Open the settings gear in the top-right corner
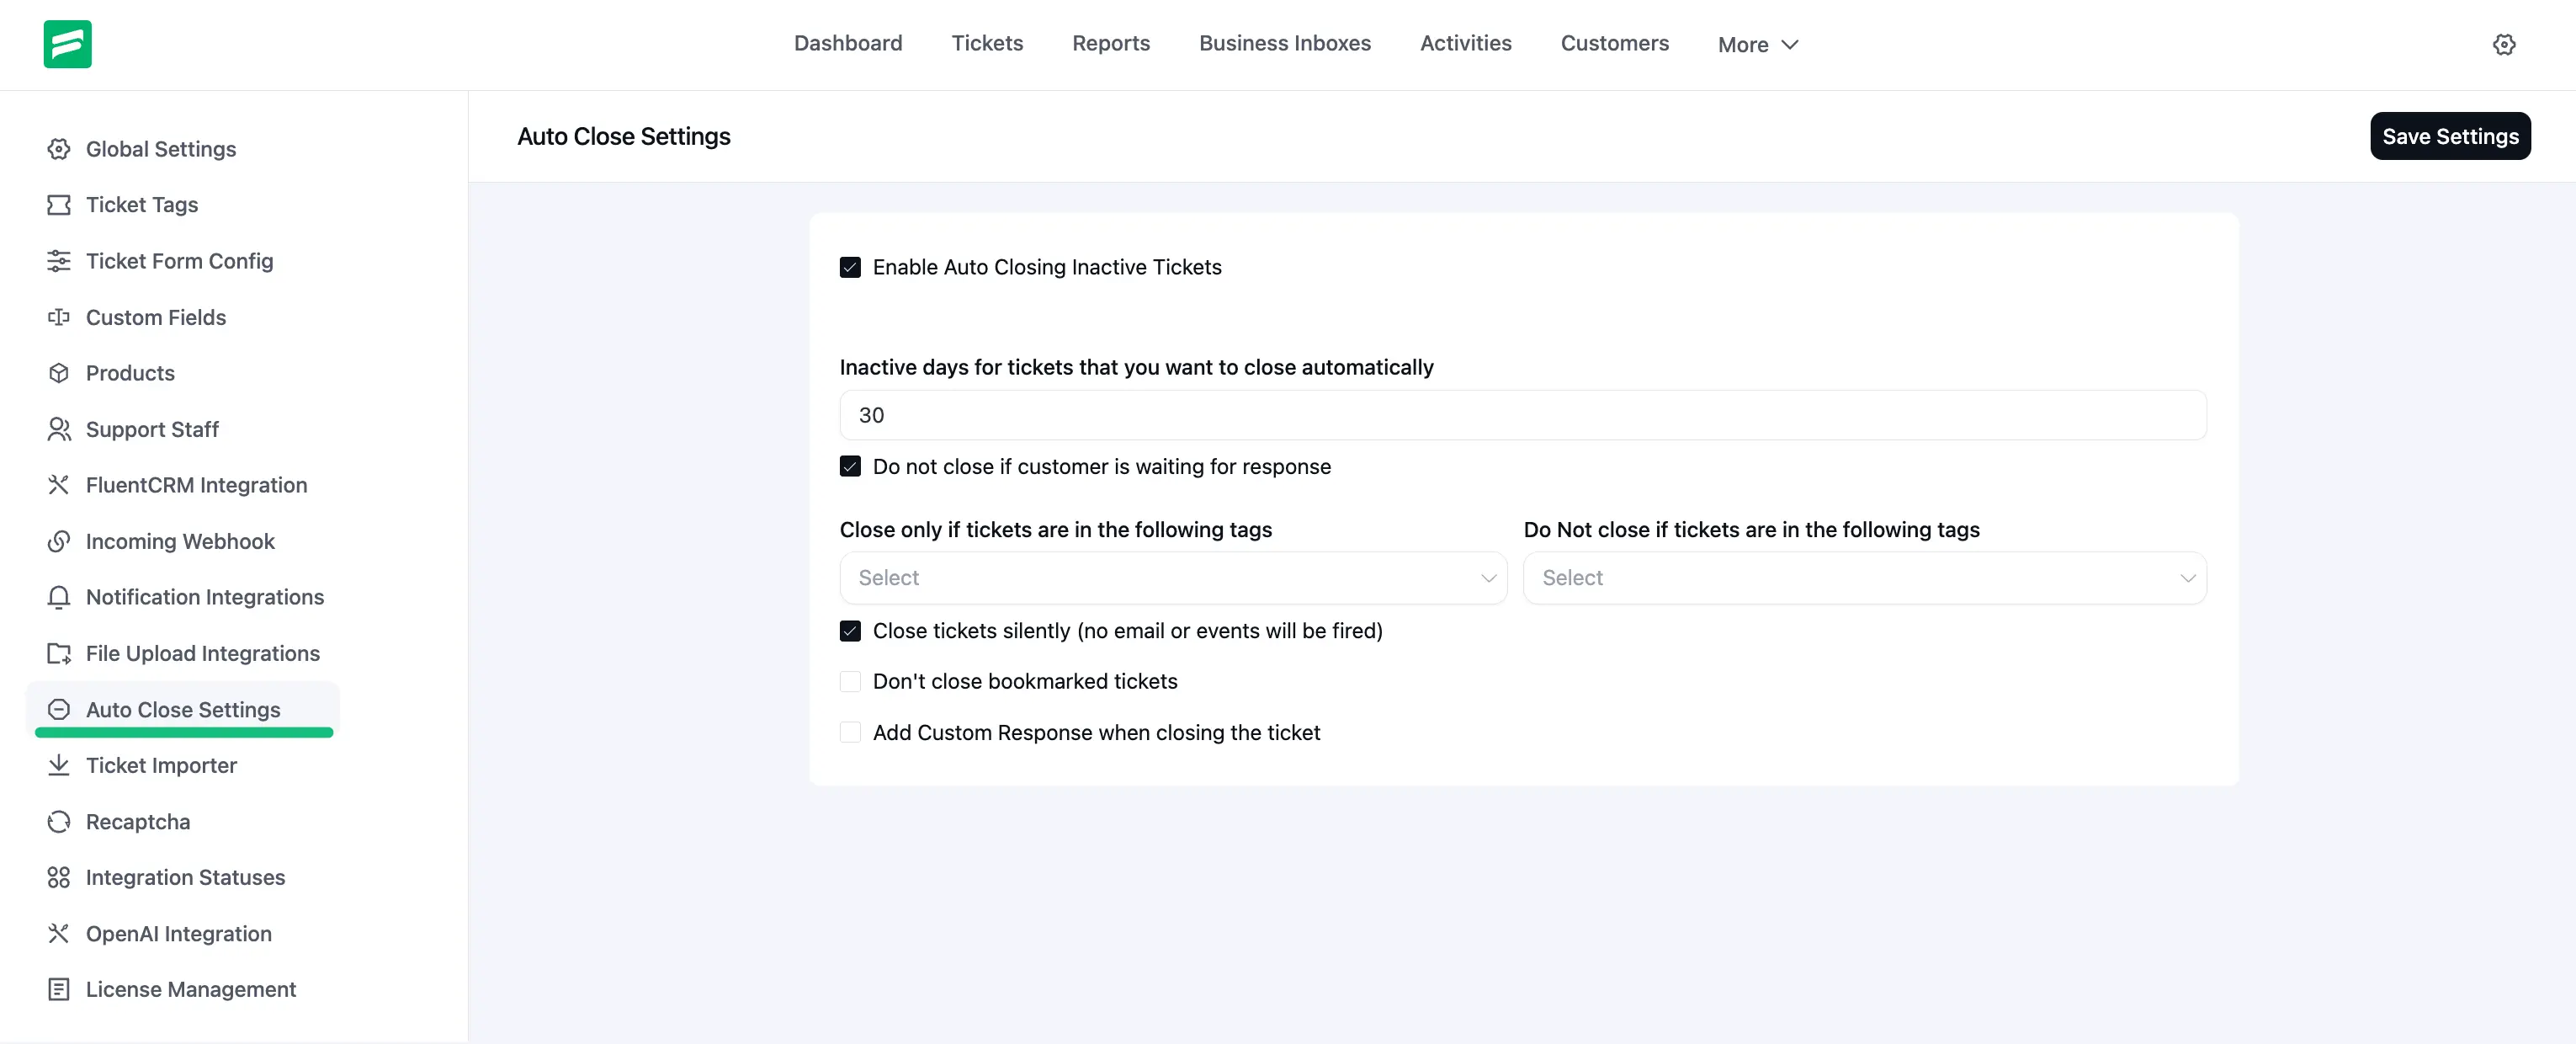The image size is (2576, 1044). coord(2504,44)
